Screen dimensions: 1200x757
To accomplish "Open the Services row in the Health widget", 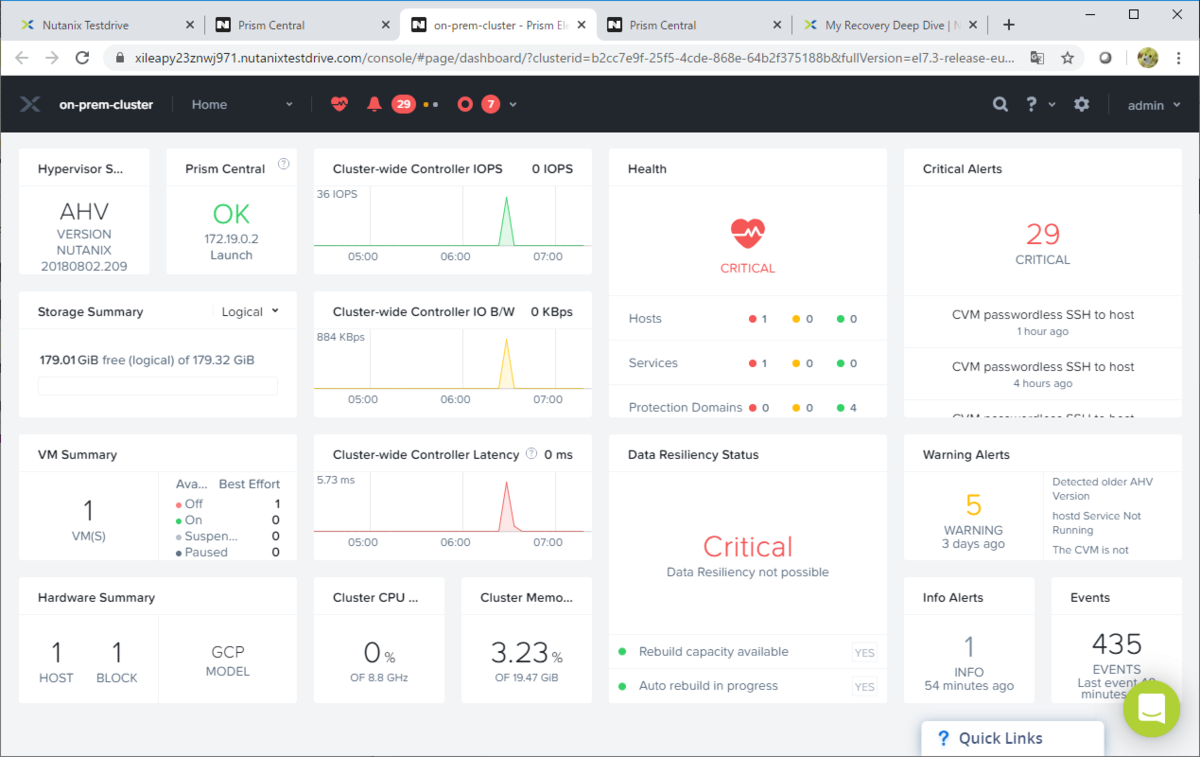I will pos(747,363).
